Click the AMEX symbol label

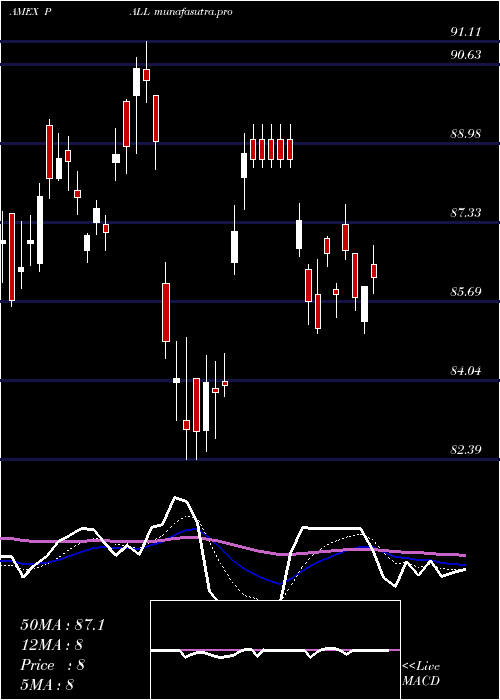[25, 12]
